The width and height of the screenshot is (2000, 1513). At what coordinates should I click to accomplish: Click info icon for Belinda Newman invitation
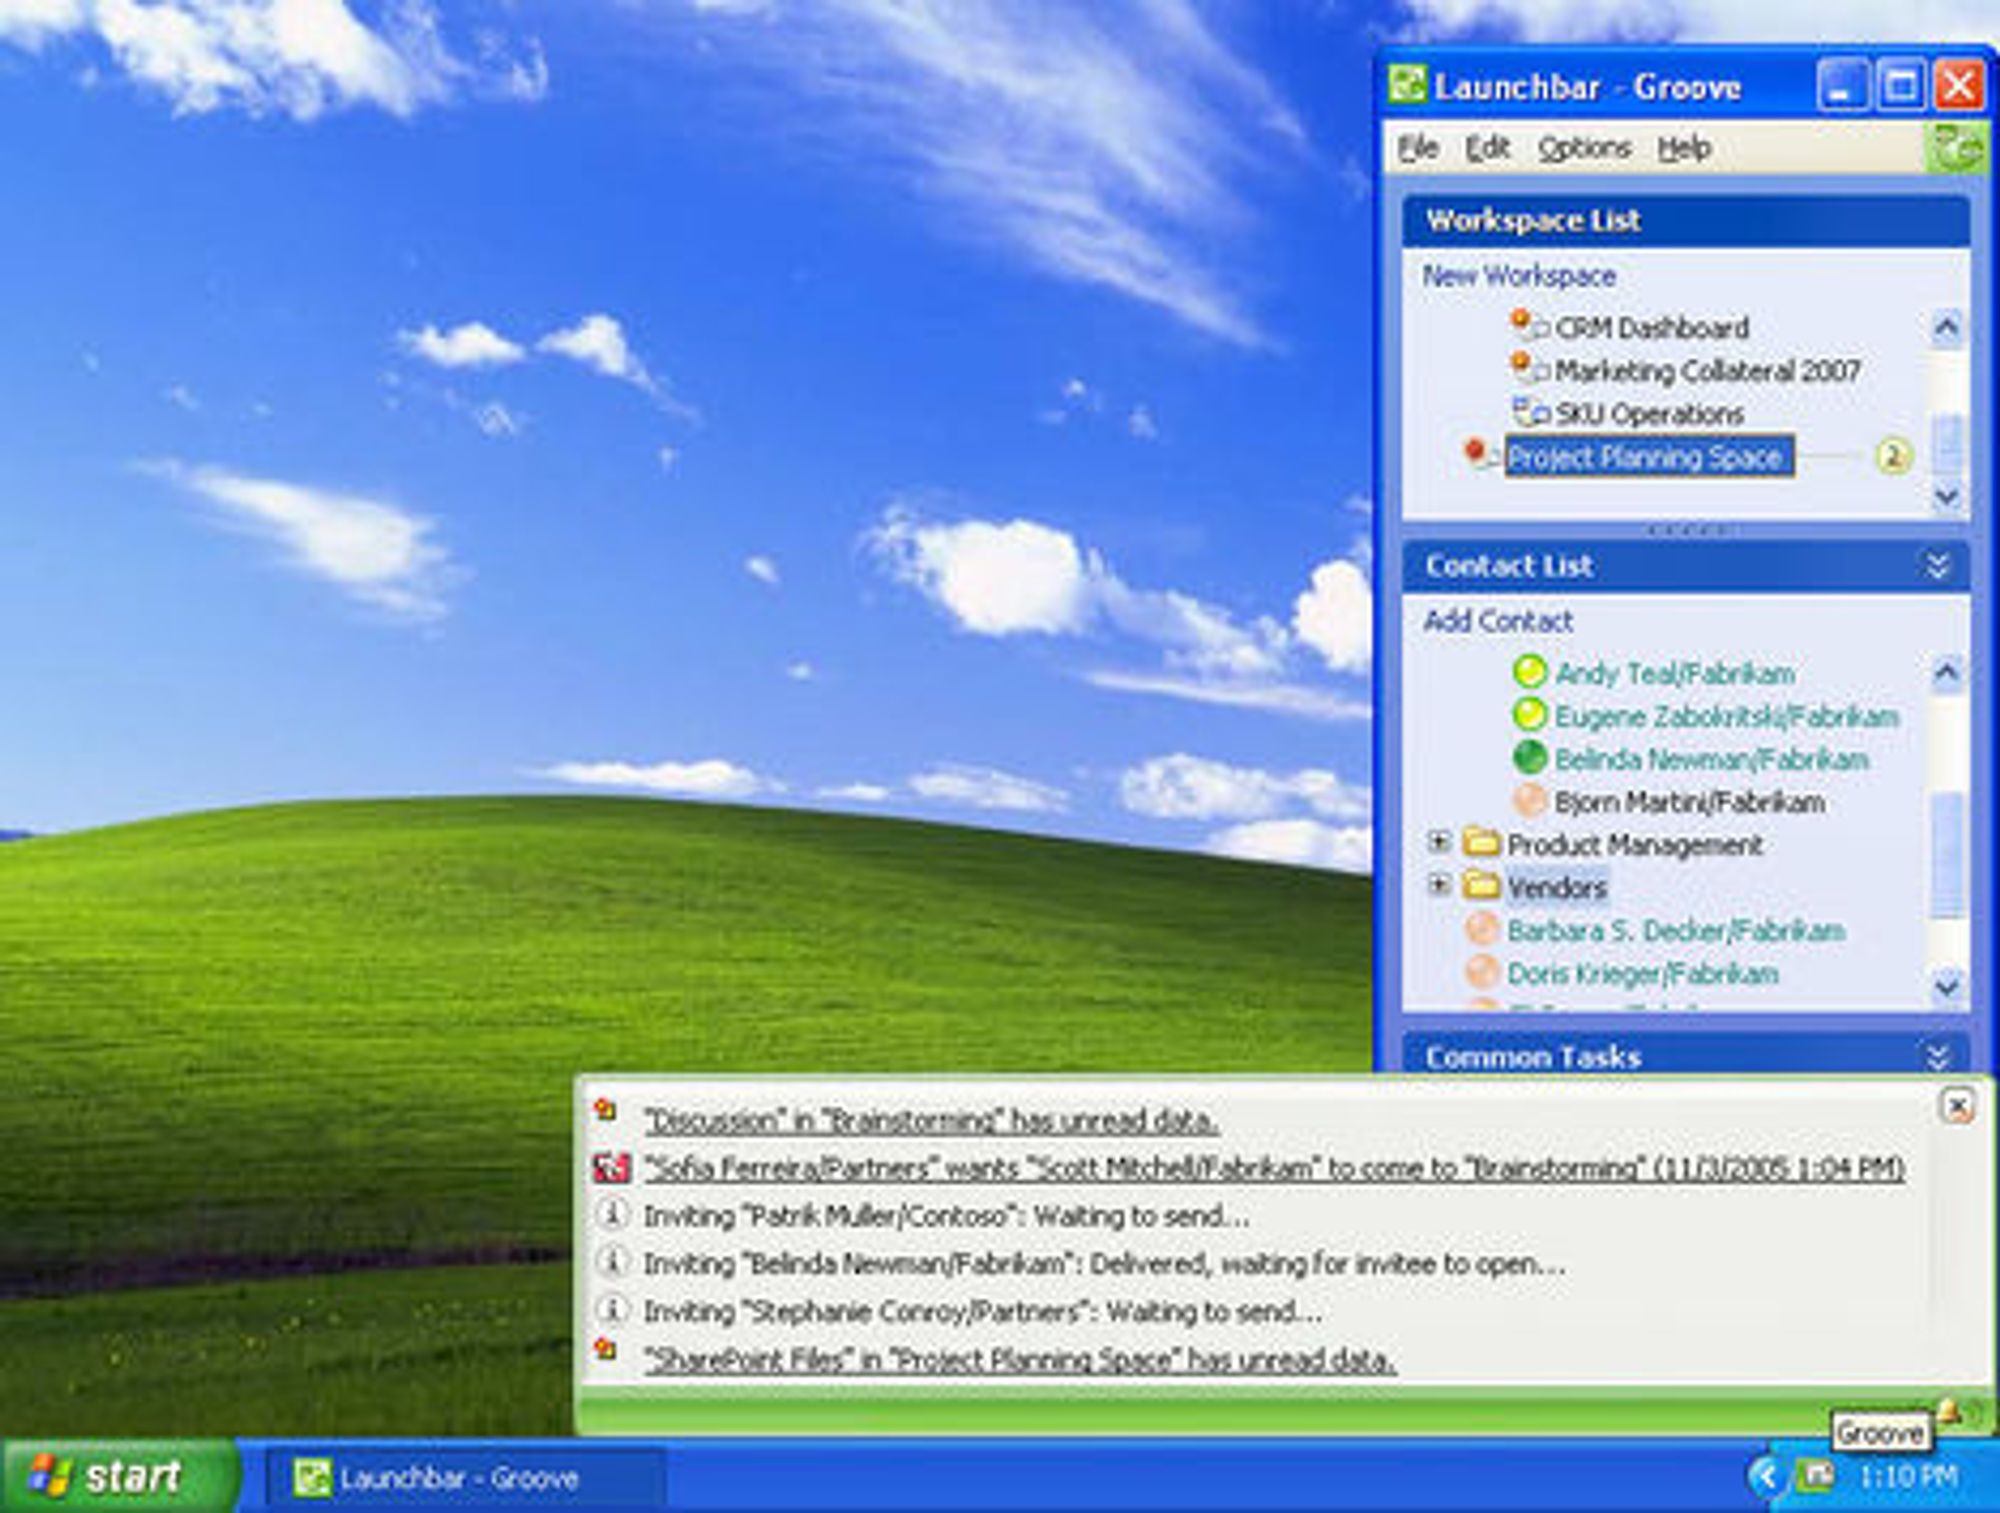[x=612, y=1262]
